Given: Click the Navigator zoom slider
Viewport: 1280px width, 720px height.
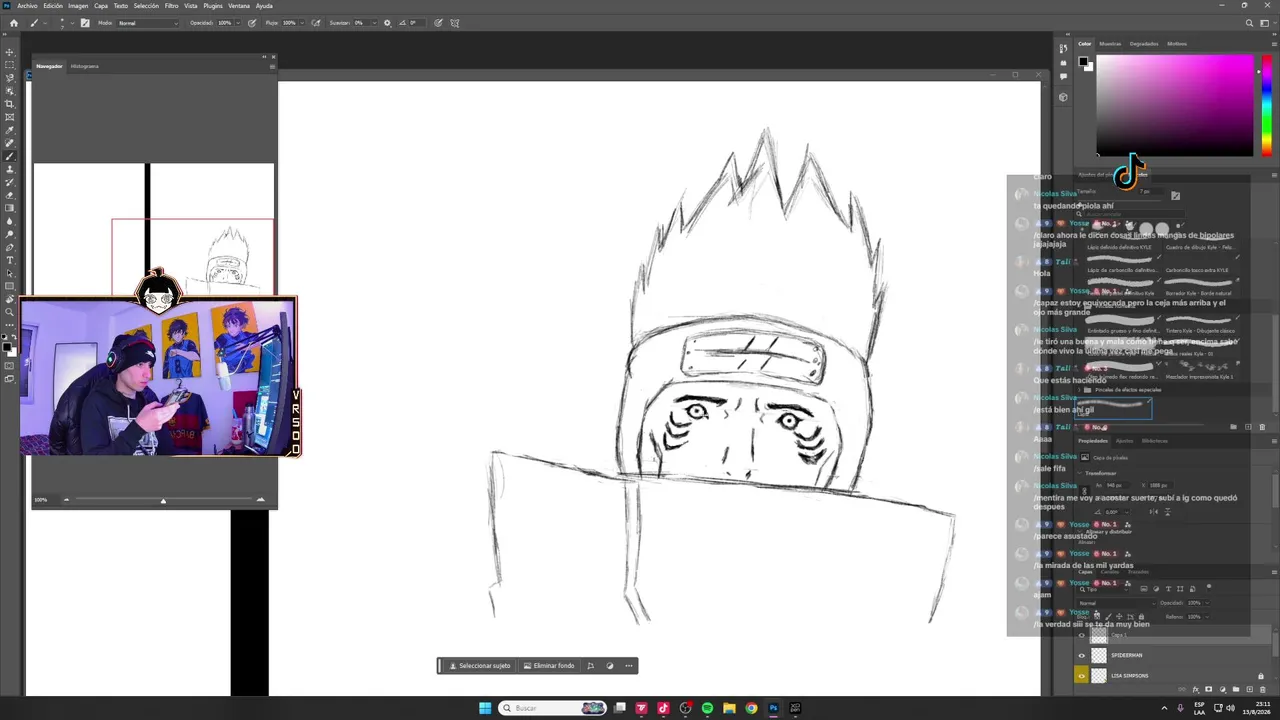Looking at the screenshot, I should pos(163,500).
